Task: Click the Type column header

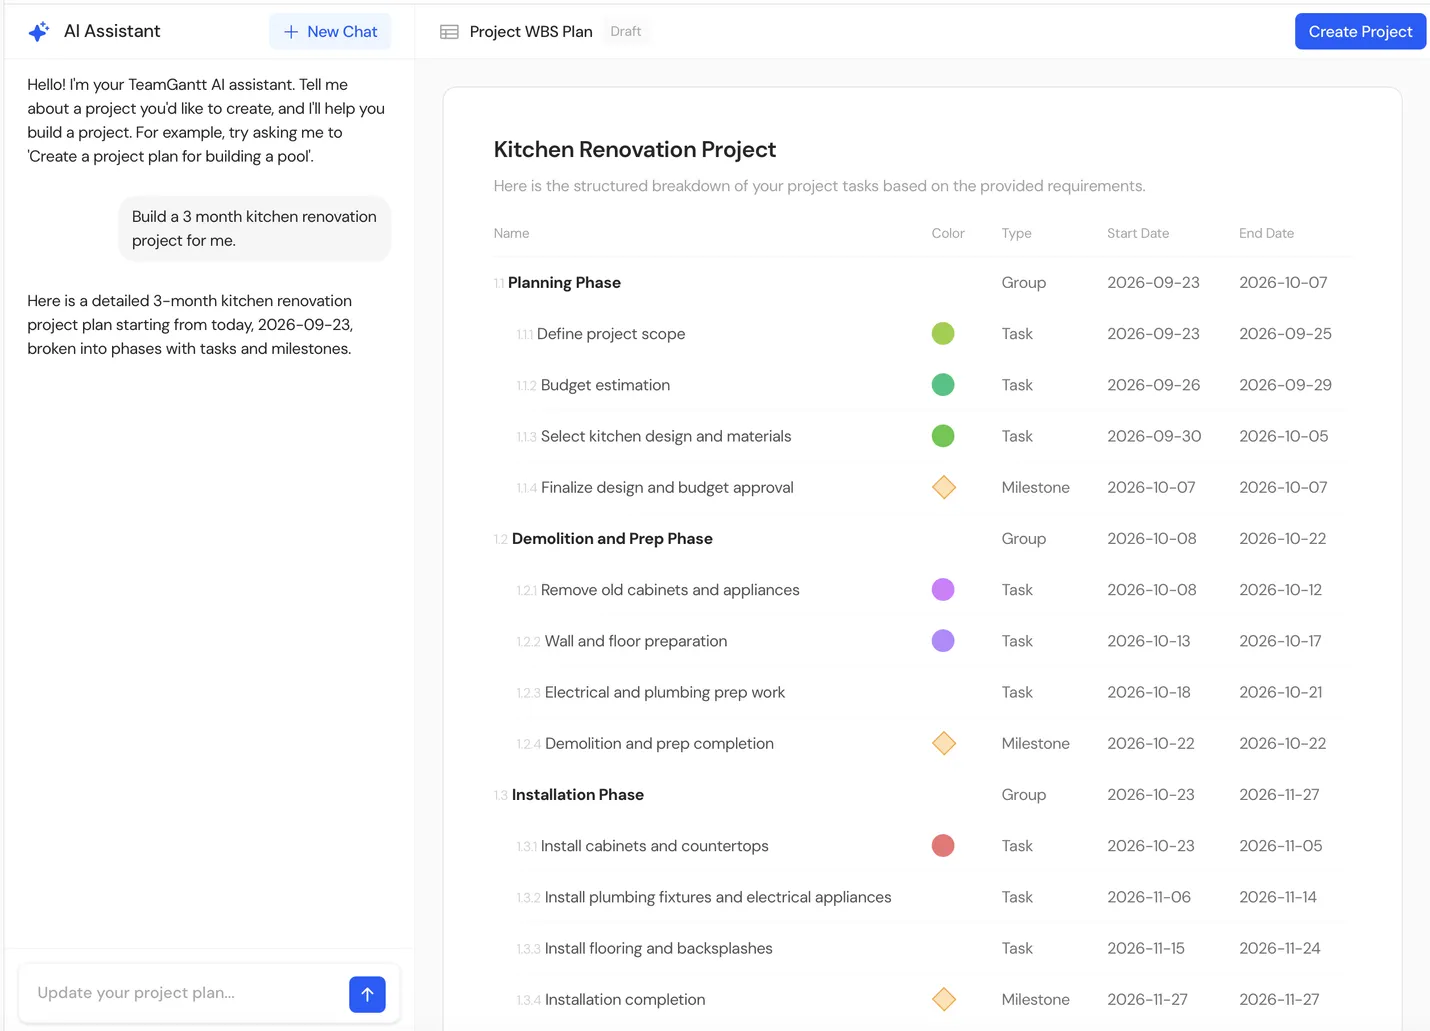Action: pyautogui.click(x=1016, y=233)
